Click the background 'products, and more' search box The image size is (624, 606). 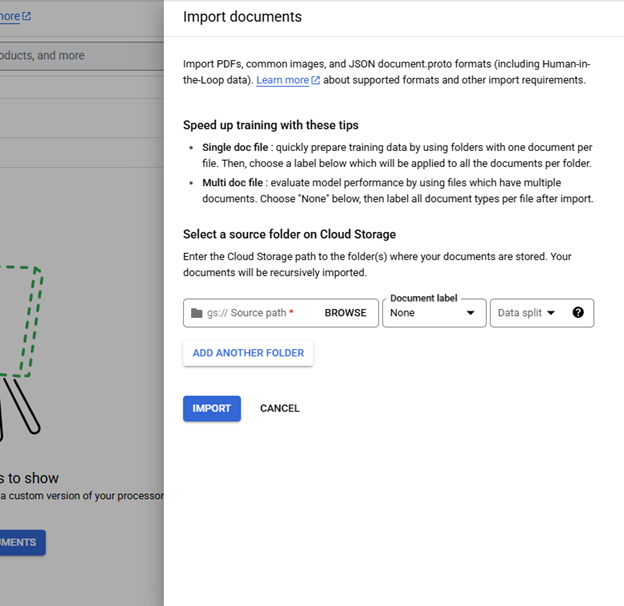(x=60, y=55)
